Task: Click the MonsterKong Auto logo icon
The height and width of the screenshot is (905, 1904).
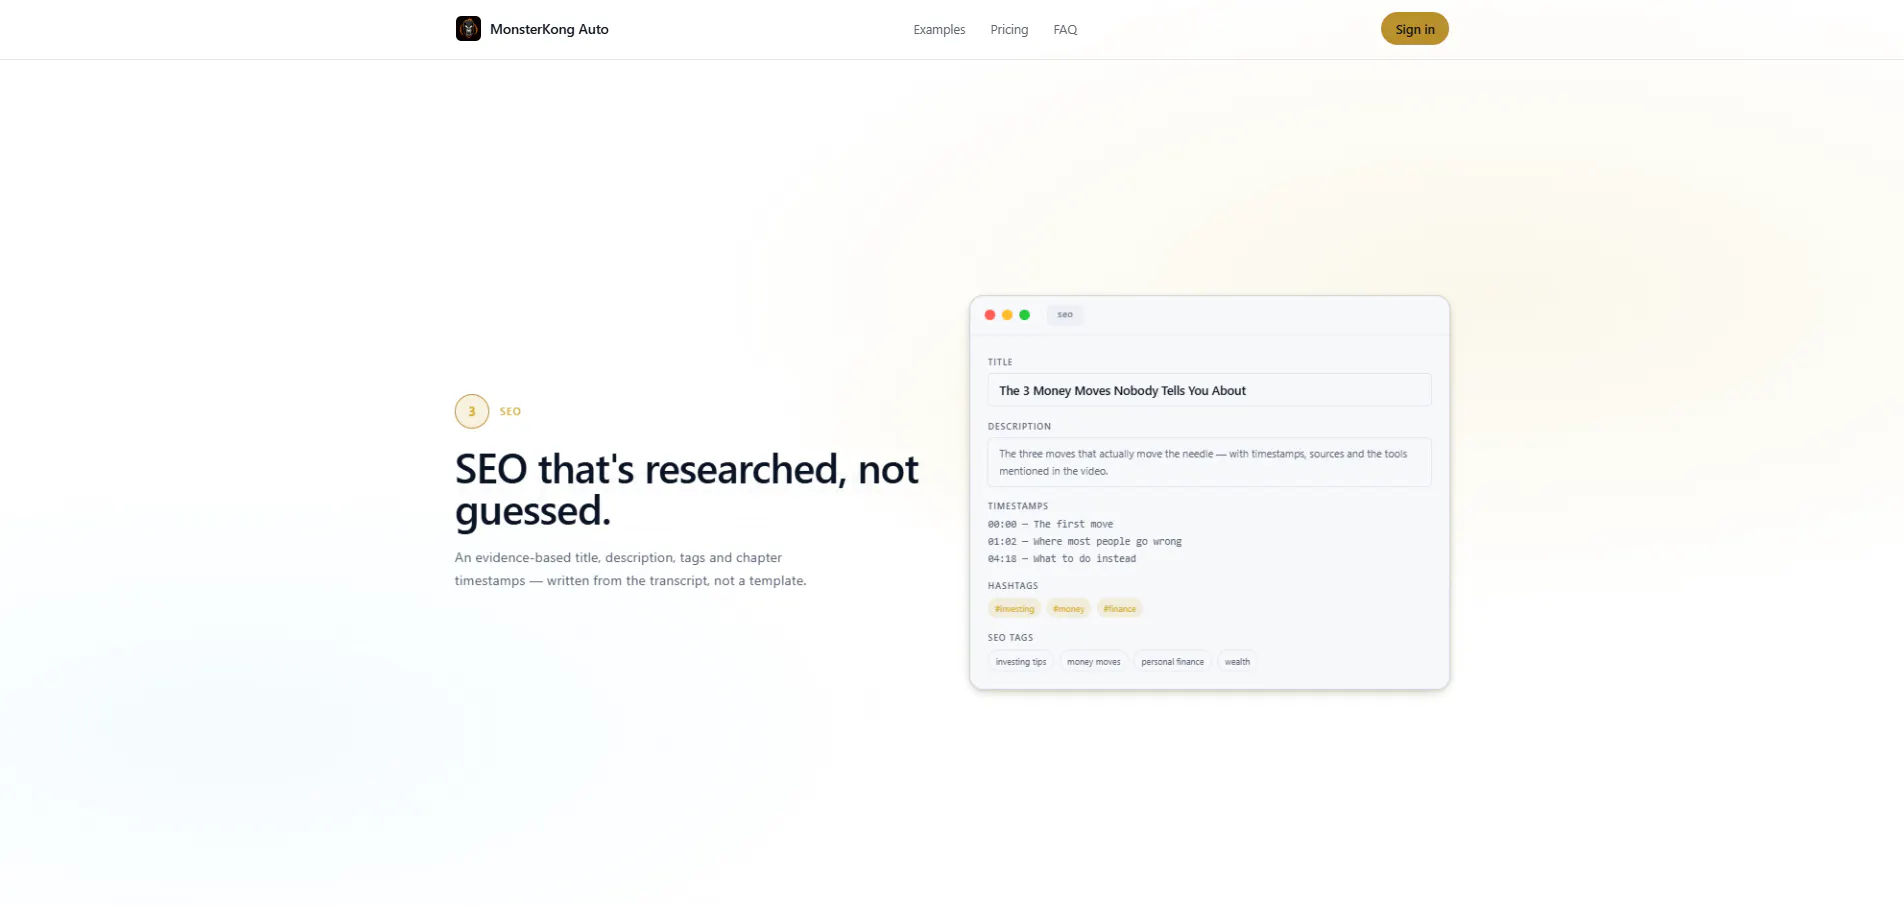Action: [468, 29]
